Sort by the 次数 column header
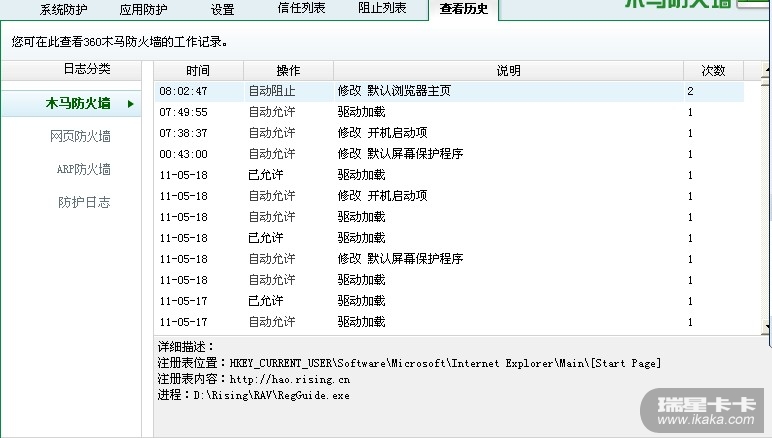Screen dimensions: 772x438 [x=713, y=71]
